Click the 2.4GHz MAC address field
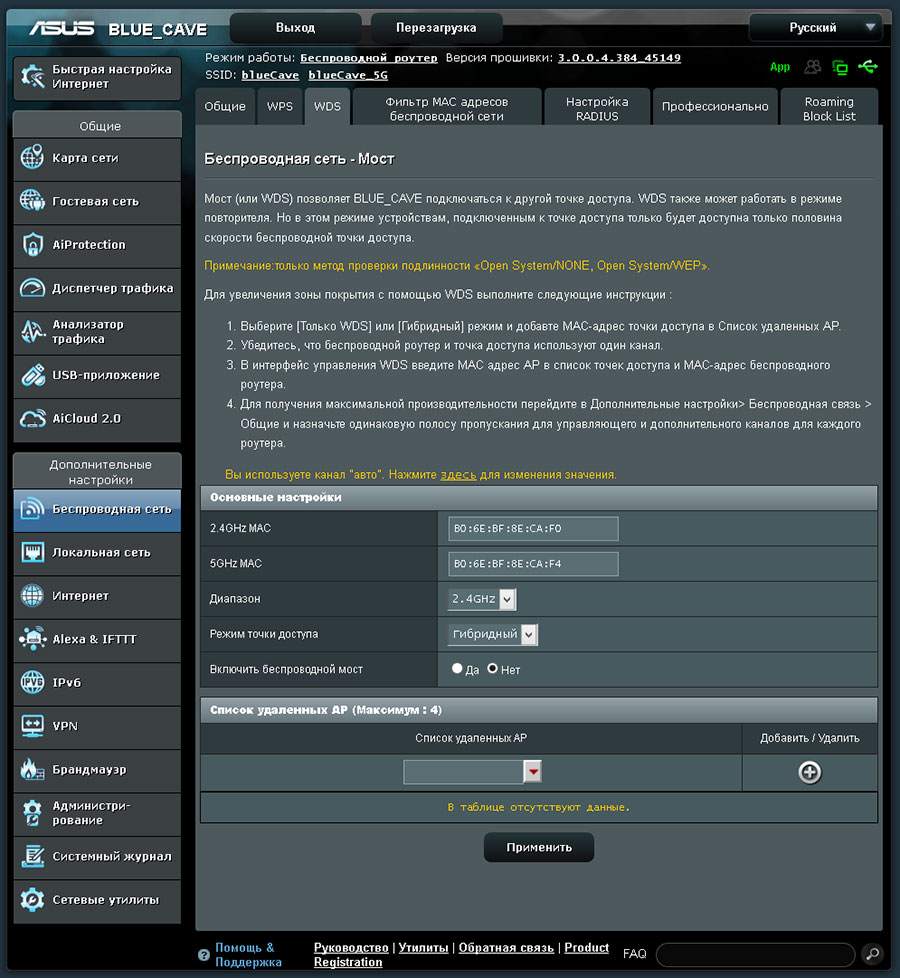900x978 pixels. (533, 528)
